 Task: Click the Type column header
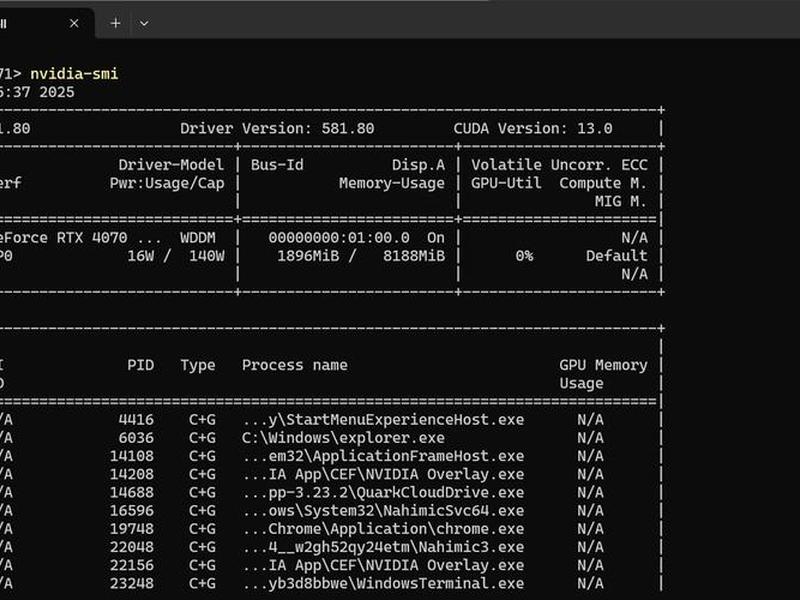click(197, 365)
